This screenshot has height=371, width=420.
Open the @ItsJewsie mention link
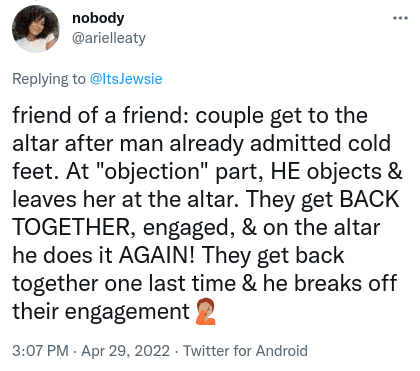point(126,79)
